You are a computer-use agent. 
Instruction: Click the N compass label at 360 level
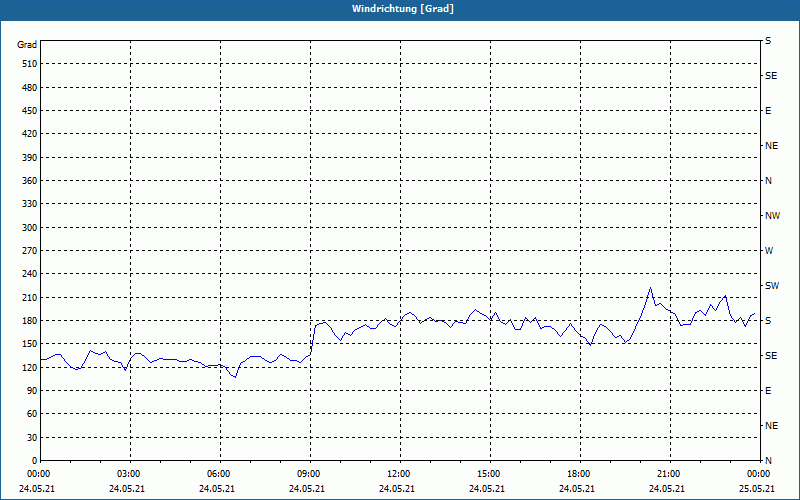(768, 181)
